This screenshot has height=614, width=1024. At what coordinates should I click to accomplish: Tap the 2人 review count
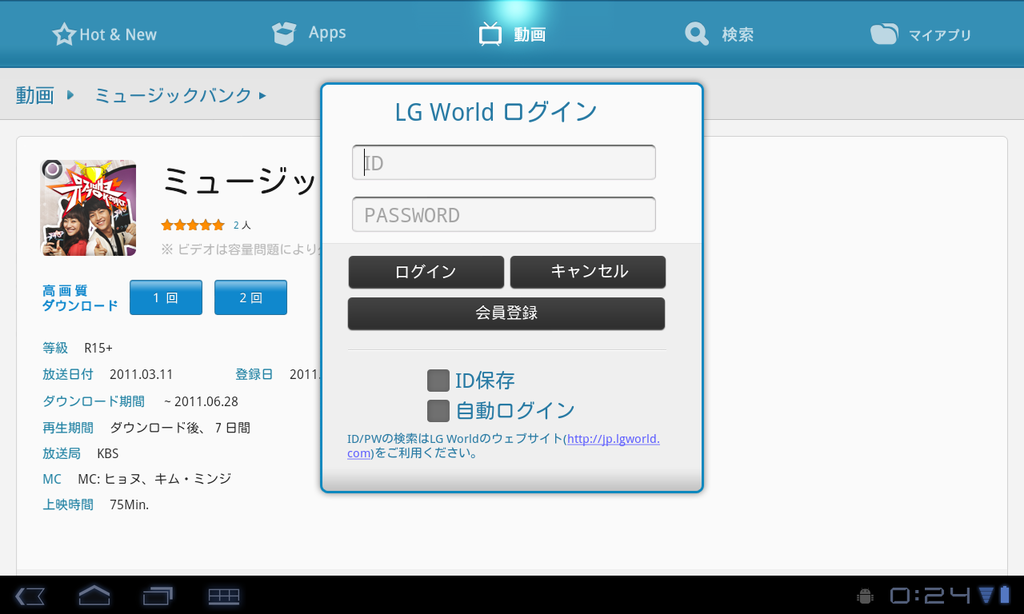242,225
